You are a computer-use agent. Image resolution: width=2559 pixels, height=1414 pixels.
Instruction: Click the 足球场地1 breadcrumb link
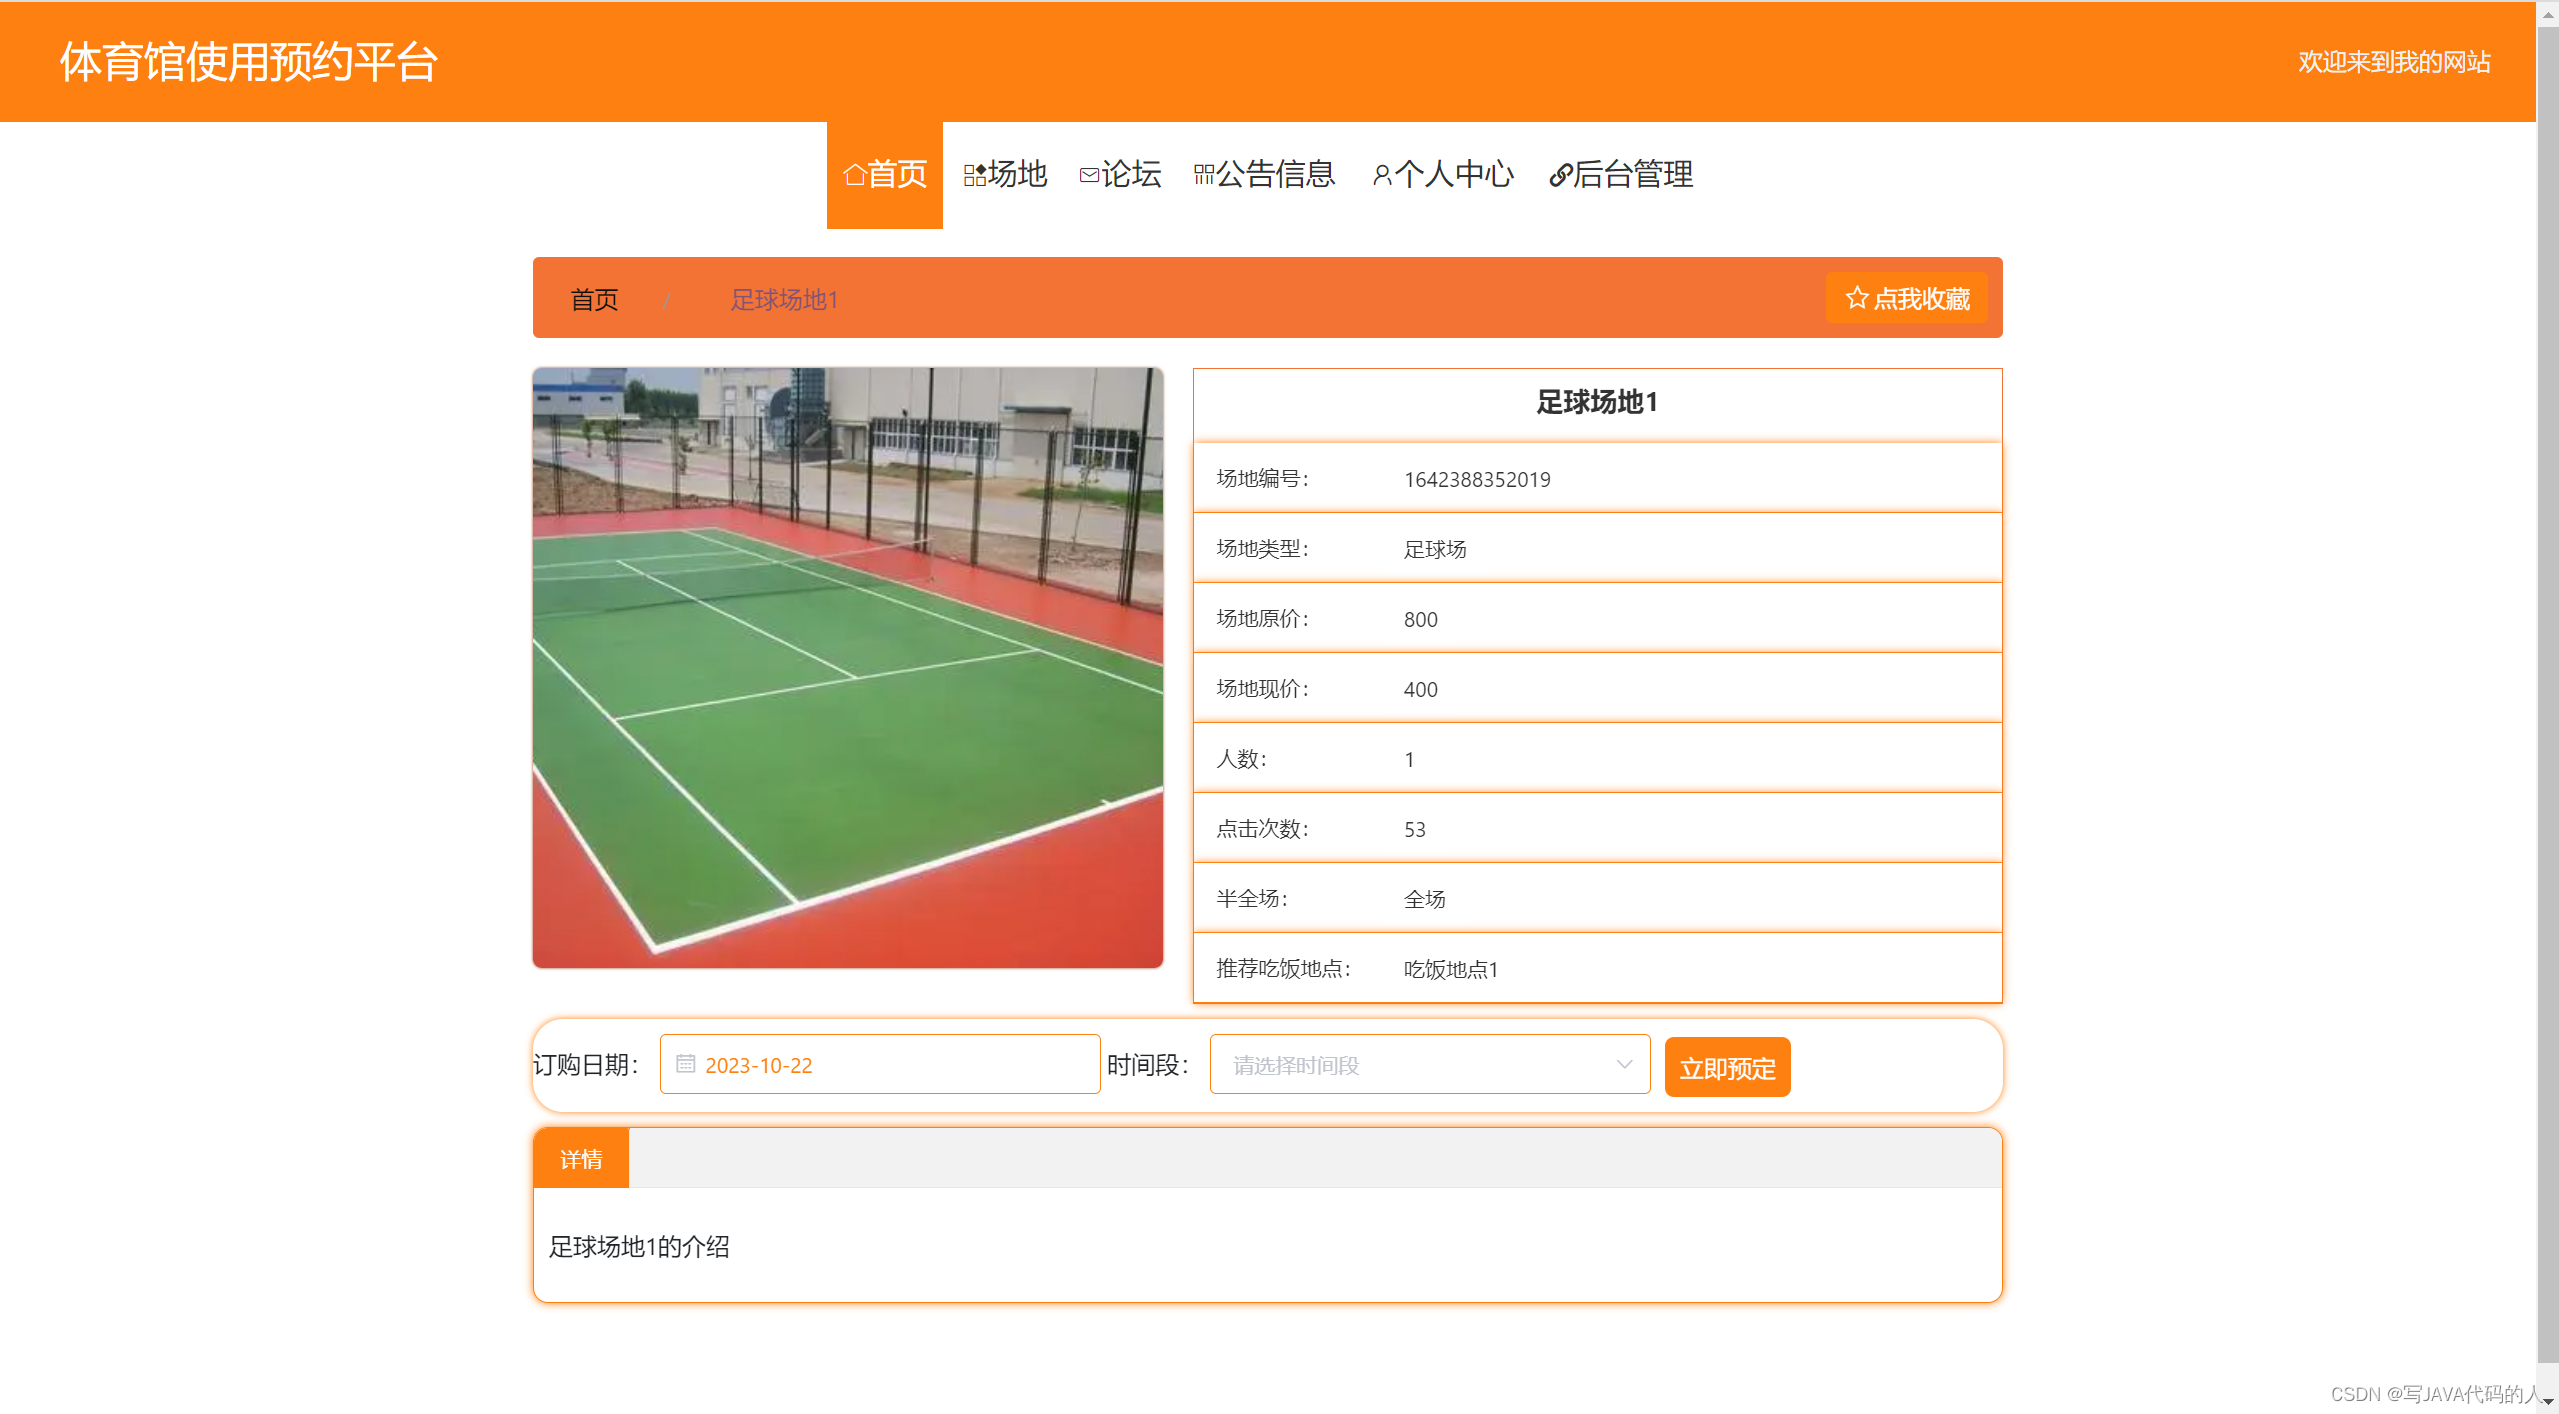click(x=783, y=299)
